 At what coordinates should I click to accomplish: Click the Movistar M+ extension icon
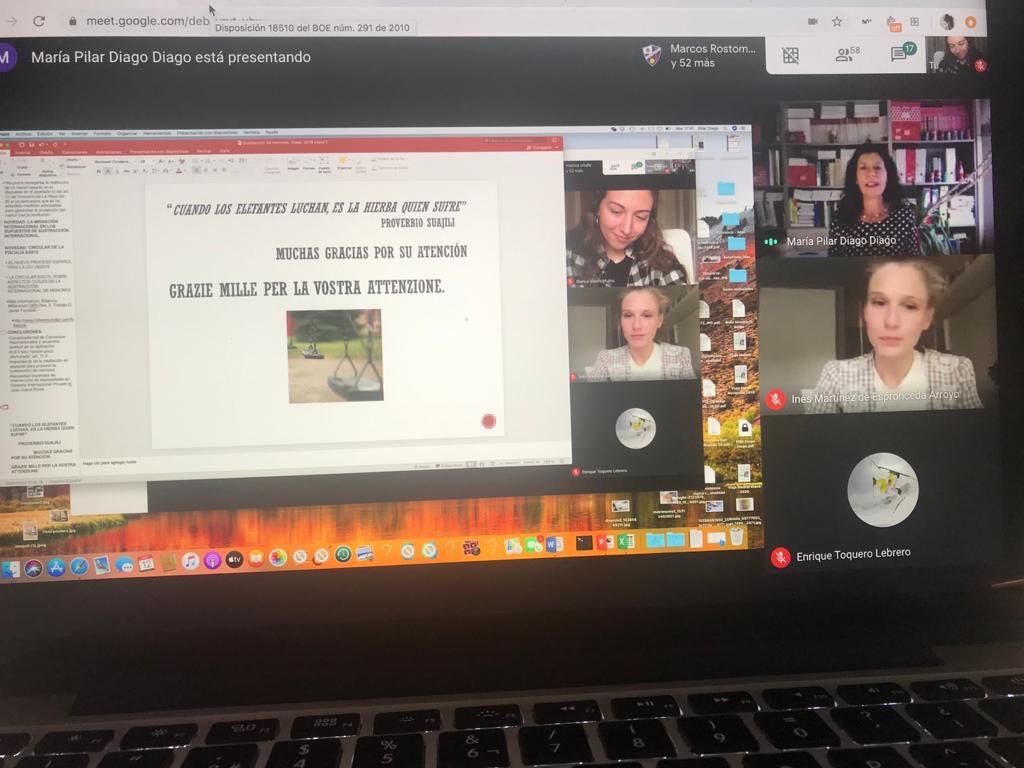click(866, 22)
